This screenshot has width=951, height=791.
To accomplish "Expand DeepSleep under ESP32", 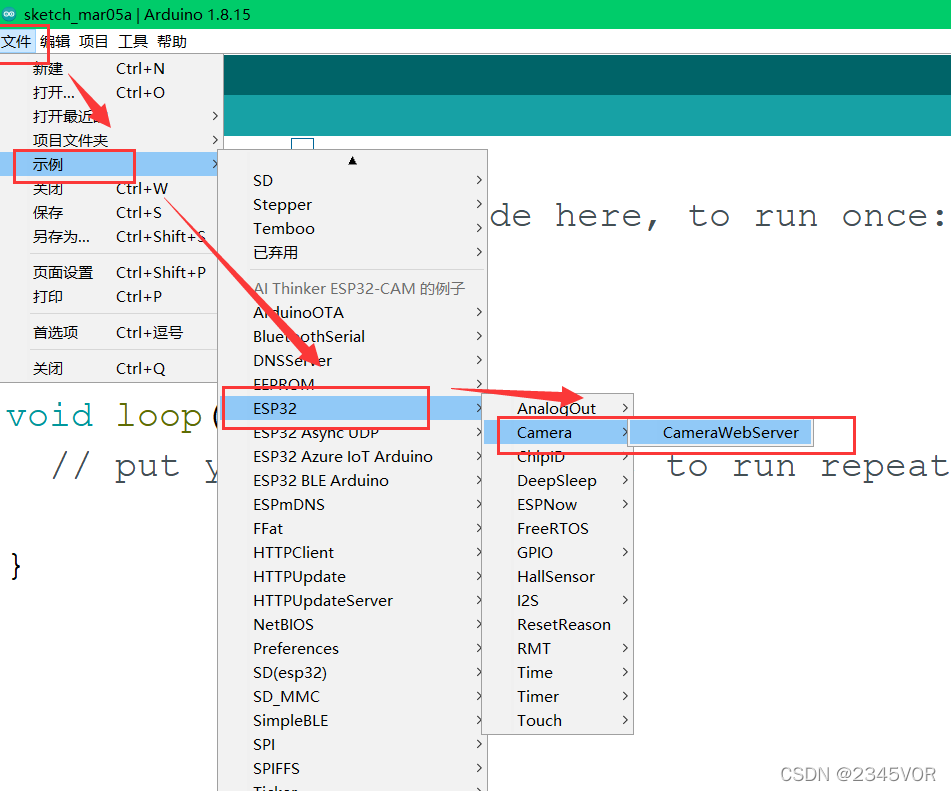I will tap(557, 480).
